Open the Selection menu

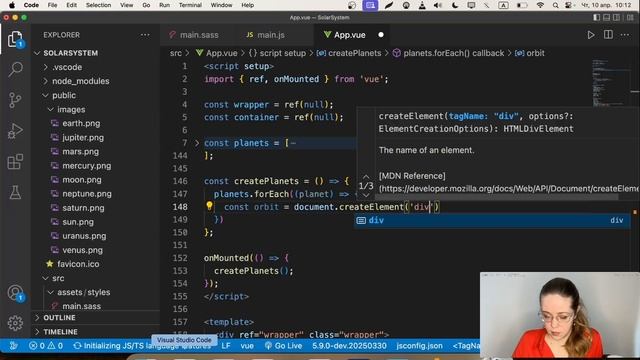(x=98, y=5)
